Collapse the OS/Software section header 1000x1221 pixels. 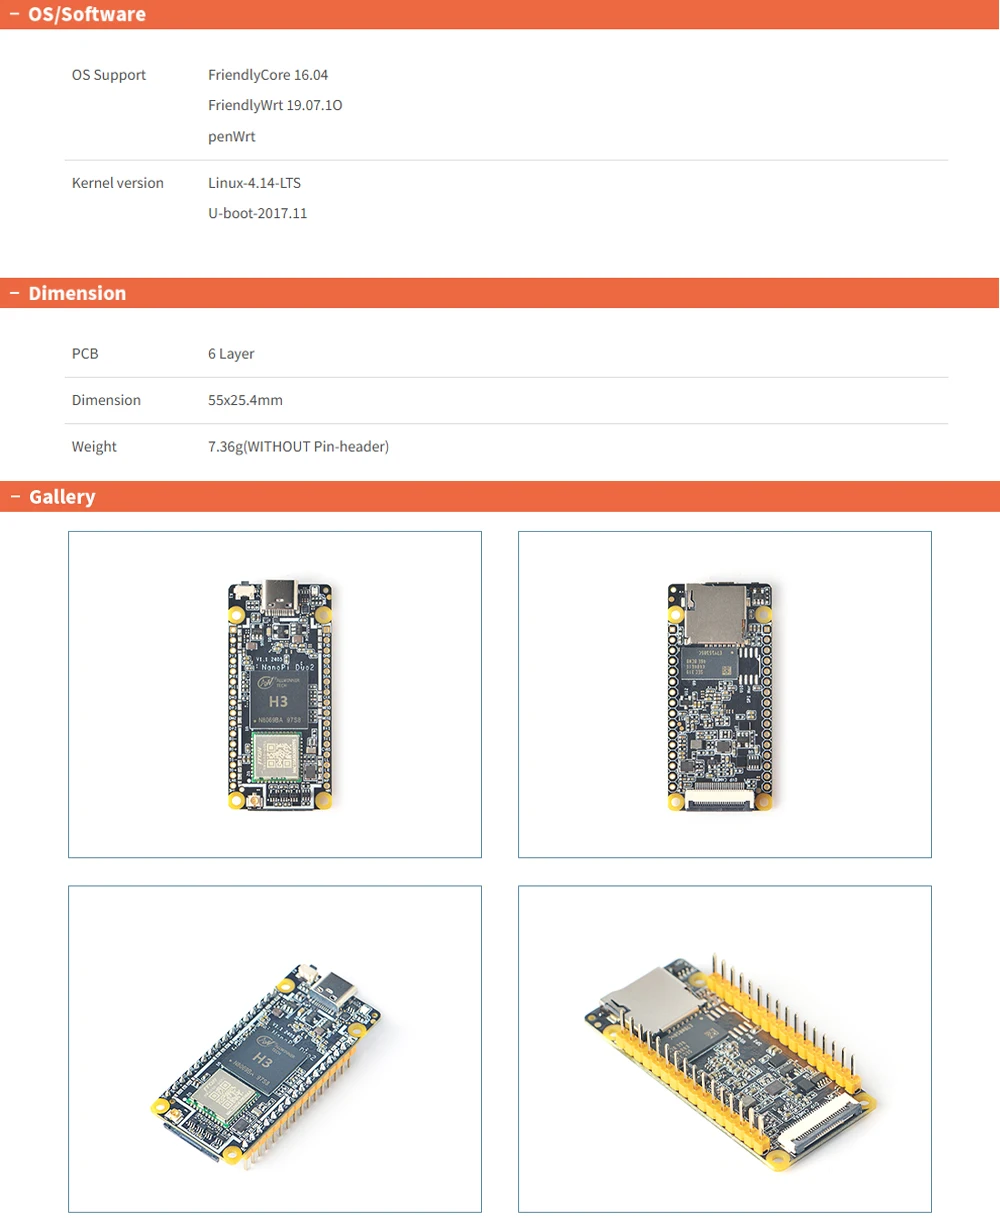click(x=499, y=14)
